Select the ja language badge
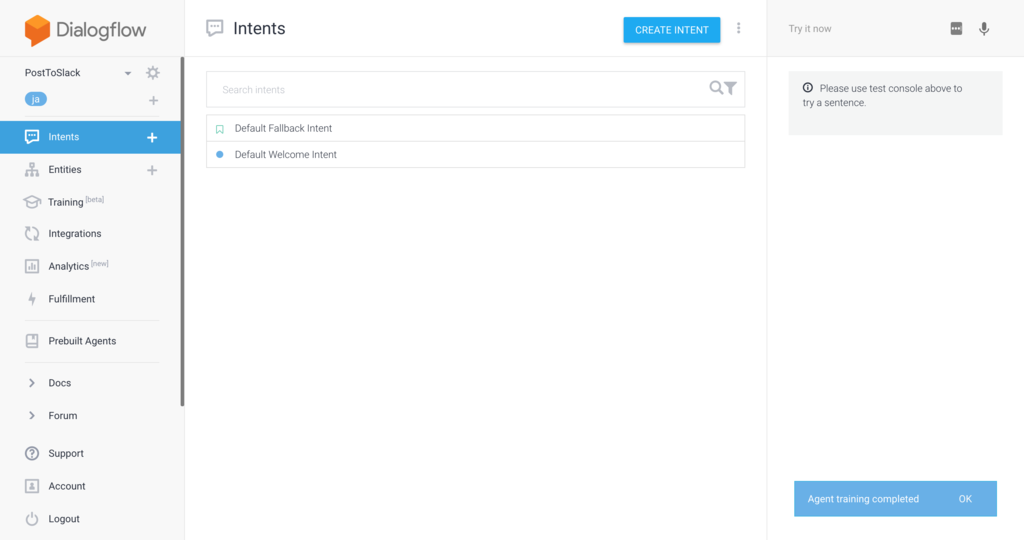The image size is (1024, 540). [36, 99]
